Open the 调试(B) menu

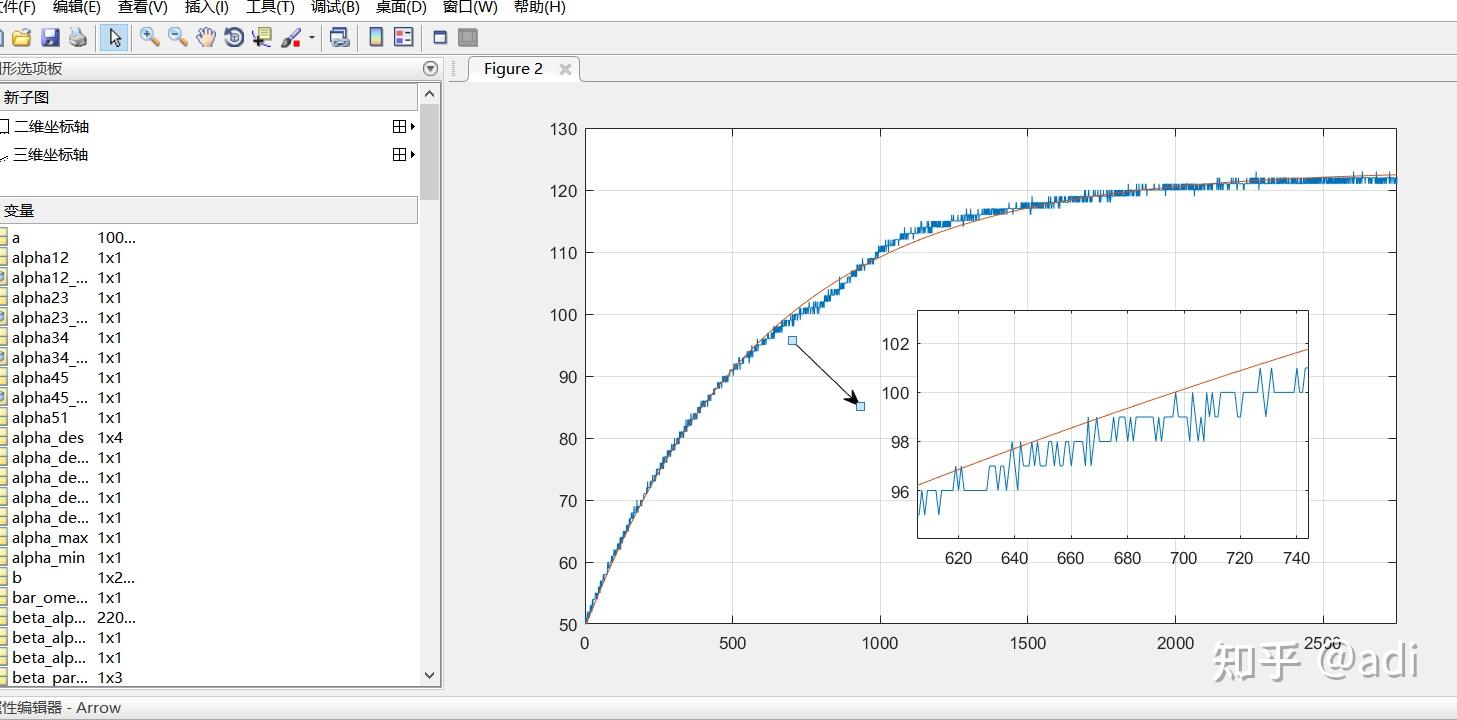pyautogui.click(x=335, y=7)
